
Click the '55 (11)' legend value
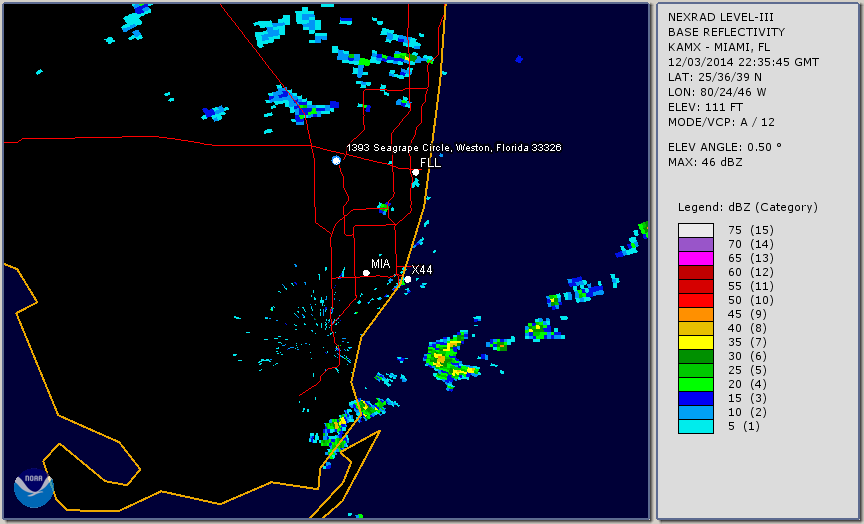[x=750, y=287]
